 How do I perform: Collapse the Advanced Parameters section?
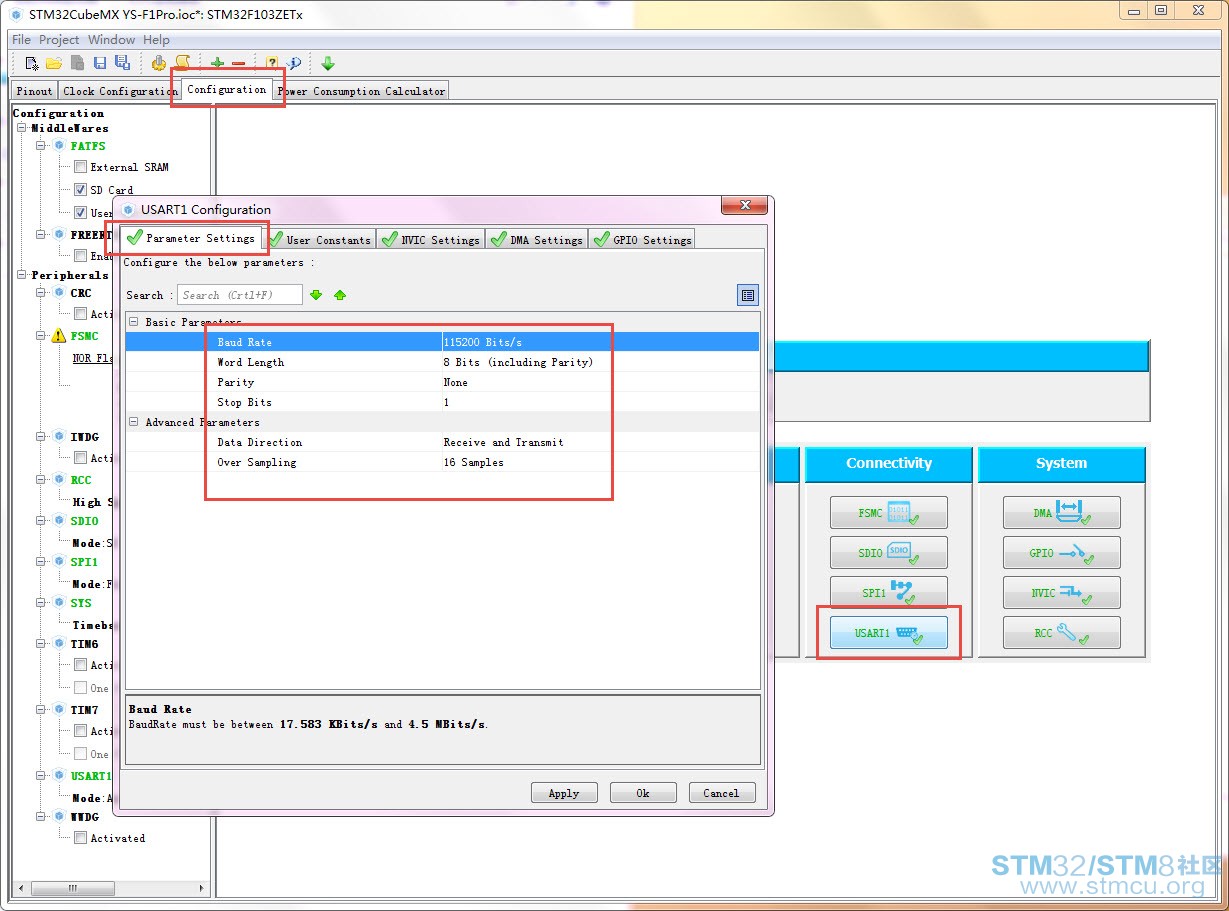coord(134,422)
